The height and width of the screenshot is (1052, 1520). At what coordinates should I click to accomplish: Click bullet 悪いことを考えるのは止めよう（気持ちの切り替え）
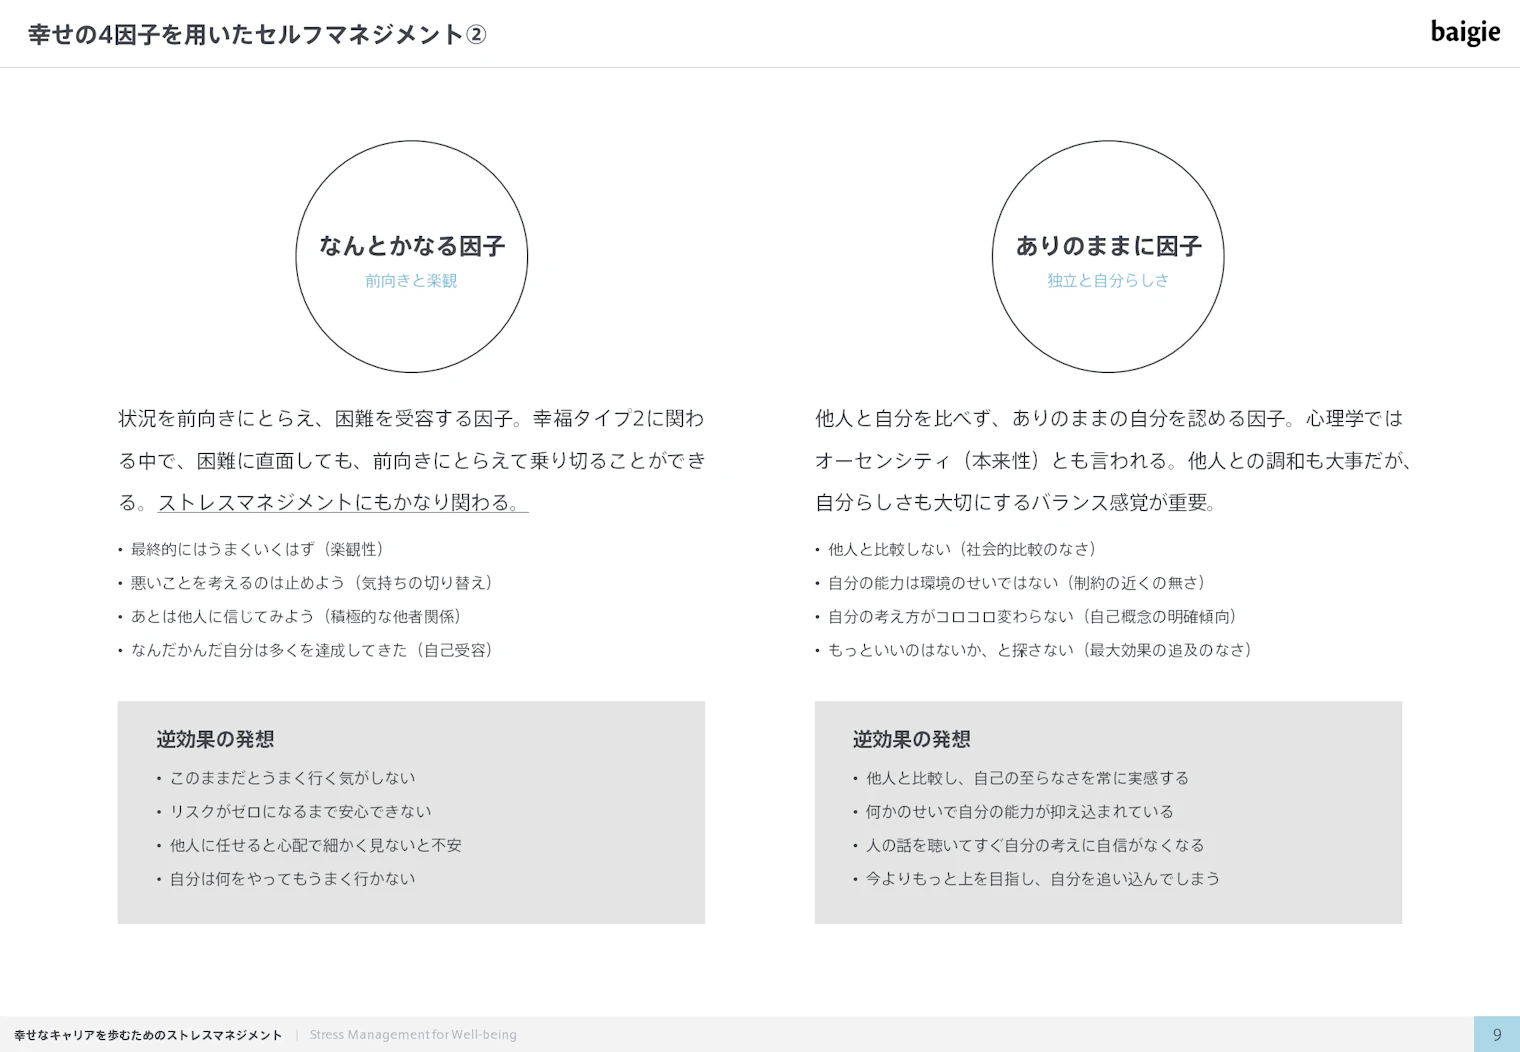306,583
